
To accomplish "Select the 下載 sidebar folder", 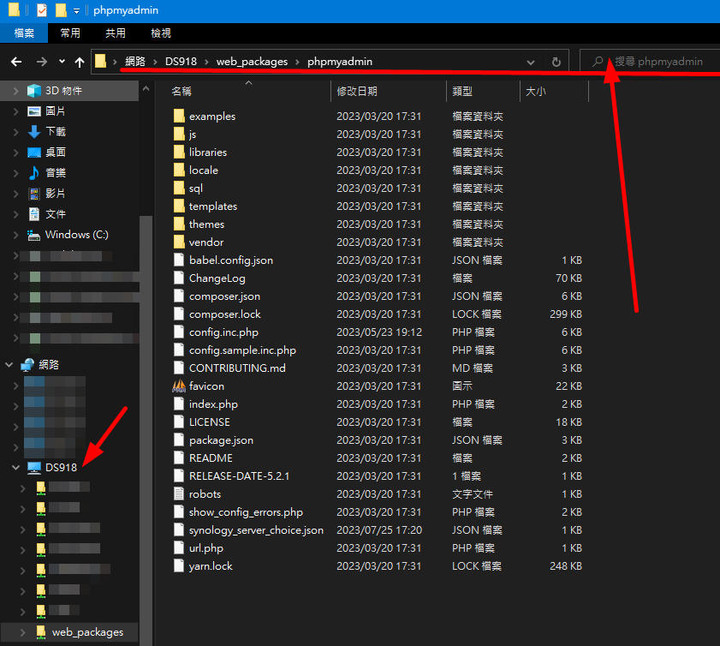I will 56,132.
